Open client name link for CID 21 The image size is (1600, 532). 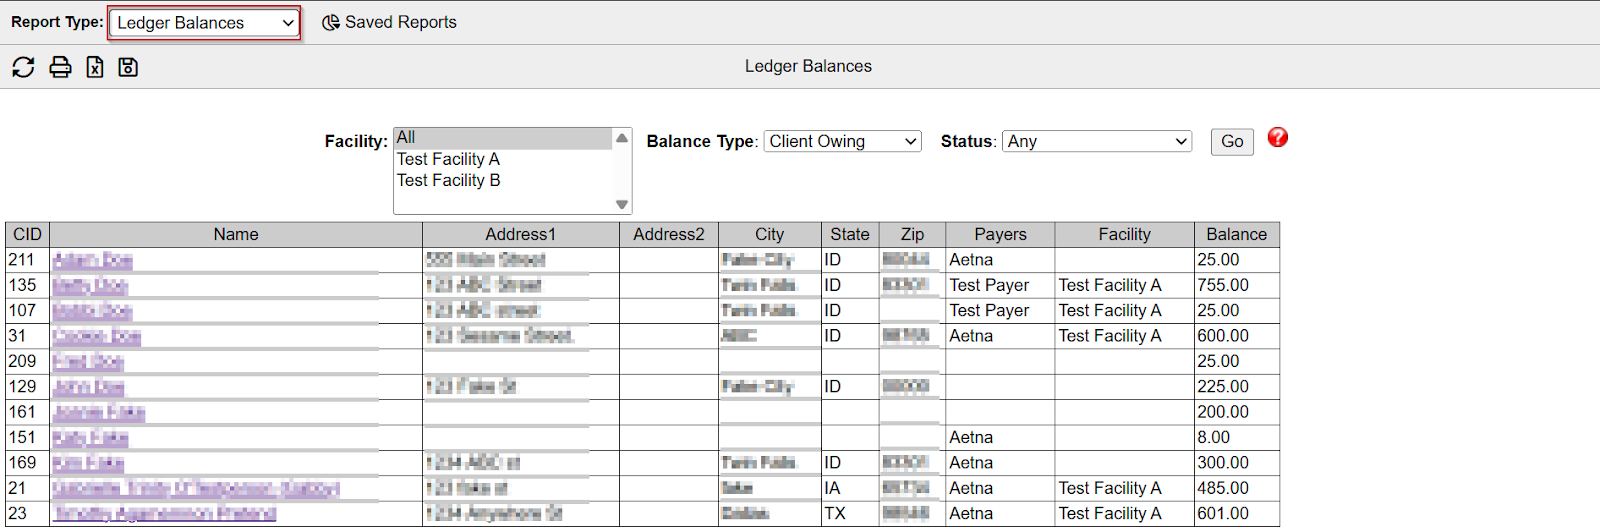196,488
